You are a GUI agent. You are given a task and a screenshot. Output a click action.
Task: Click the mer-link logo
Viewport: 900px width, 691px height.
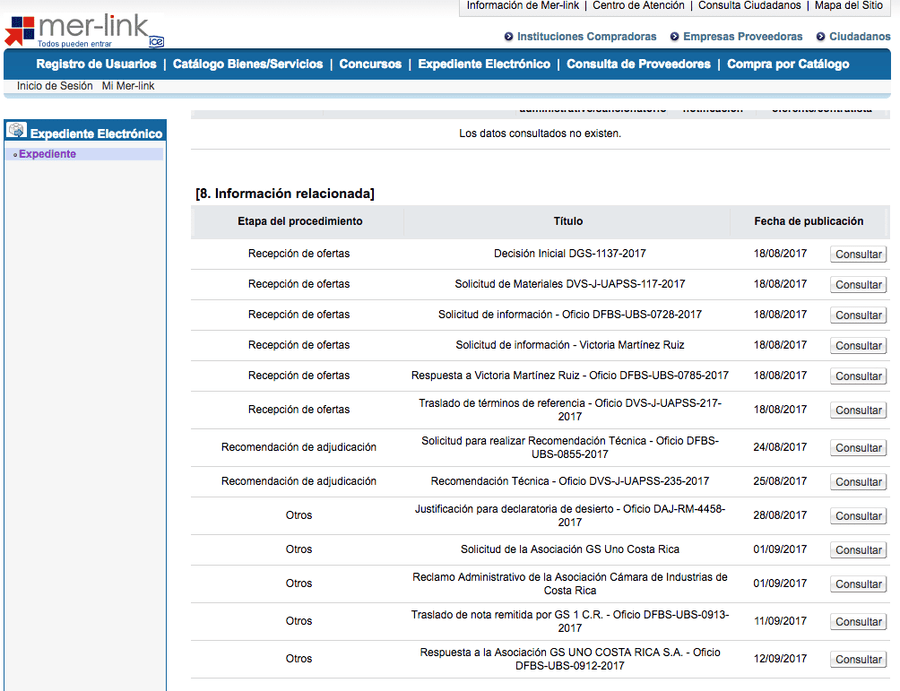point(85,25)
